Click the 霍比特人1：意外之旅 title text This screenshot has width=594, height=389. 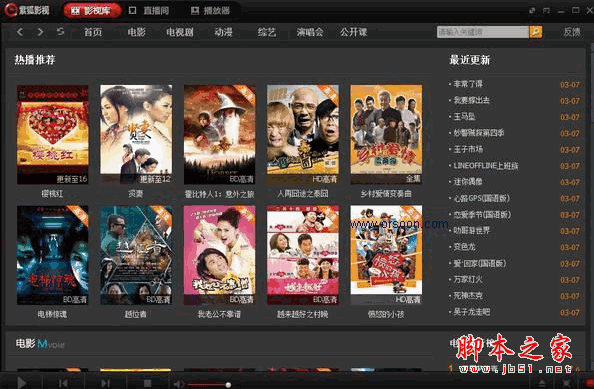(x=219, y=194)
